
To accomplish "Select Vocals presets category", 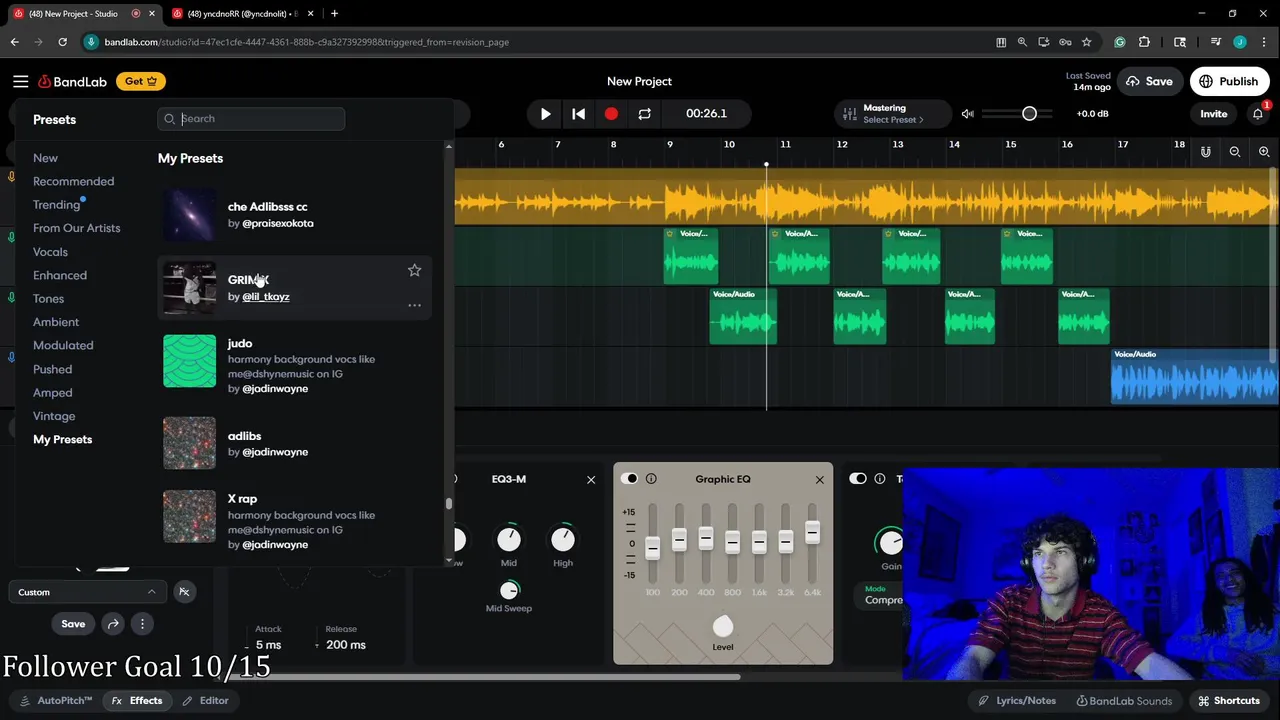I will click(50, 252).
